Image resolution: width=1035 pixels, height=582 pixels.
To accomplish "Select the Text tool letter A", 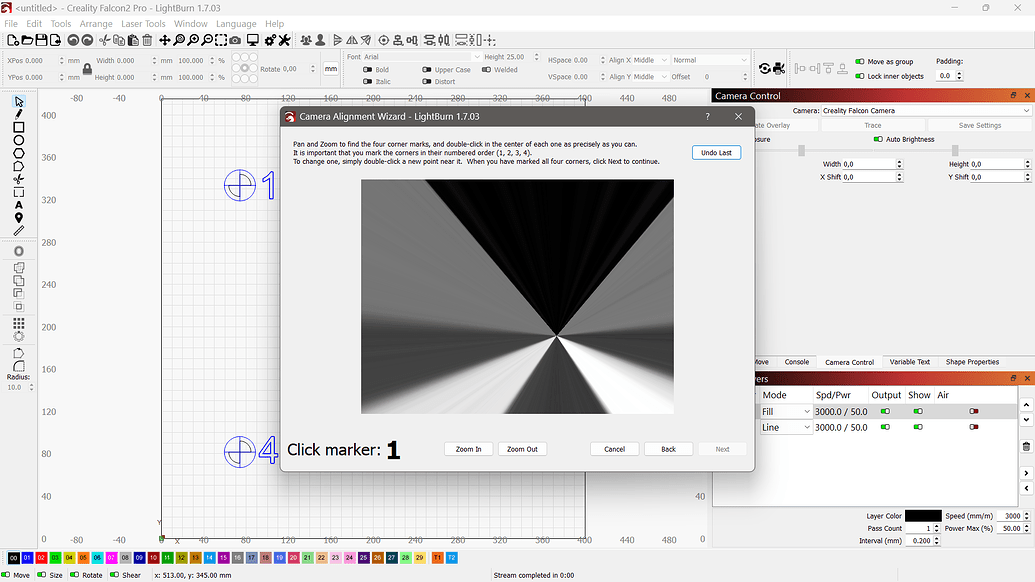I will (18, 205).
